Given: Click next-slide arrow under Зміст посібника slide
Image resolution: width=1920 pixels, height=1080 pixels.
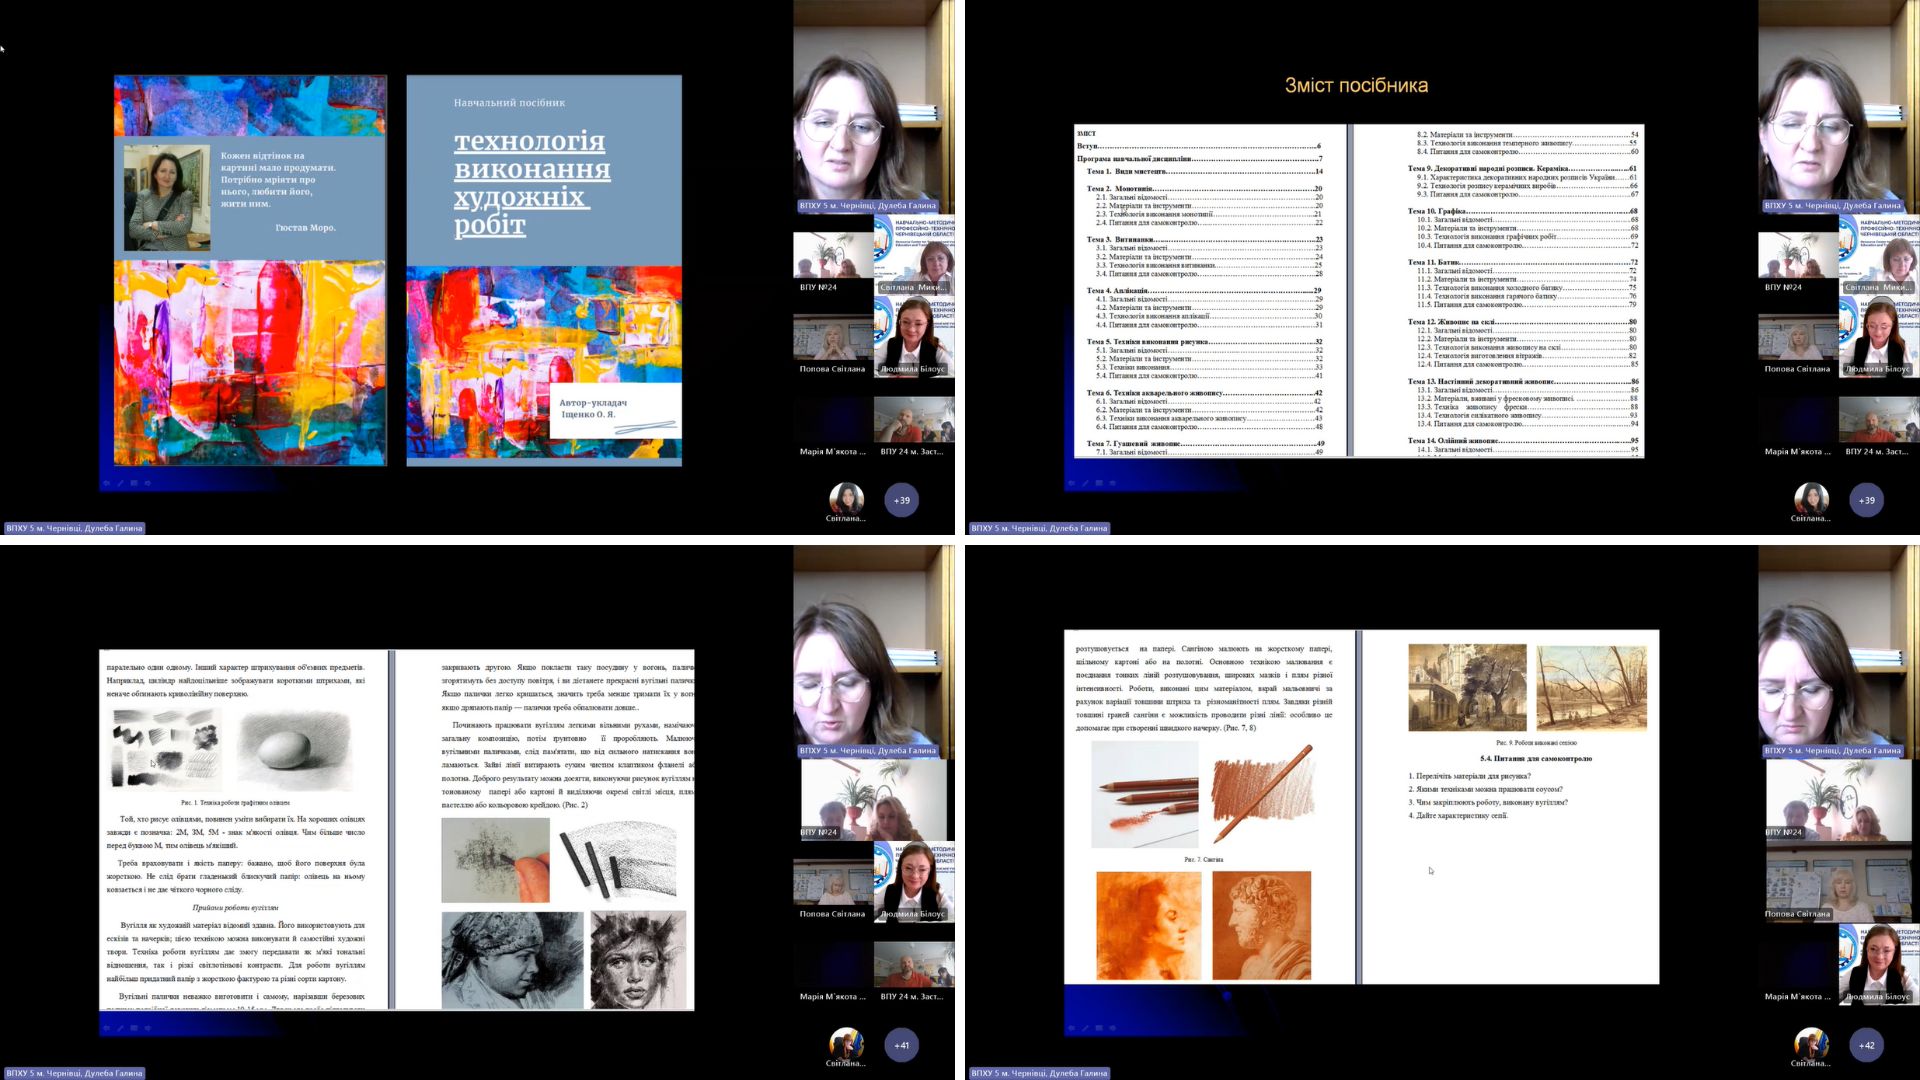Looking at the screenshot, I should (1113, 483).
